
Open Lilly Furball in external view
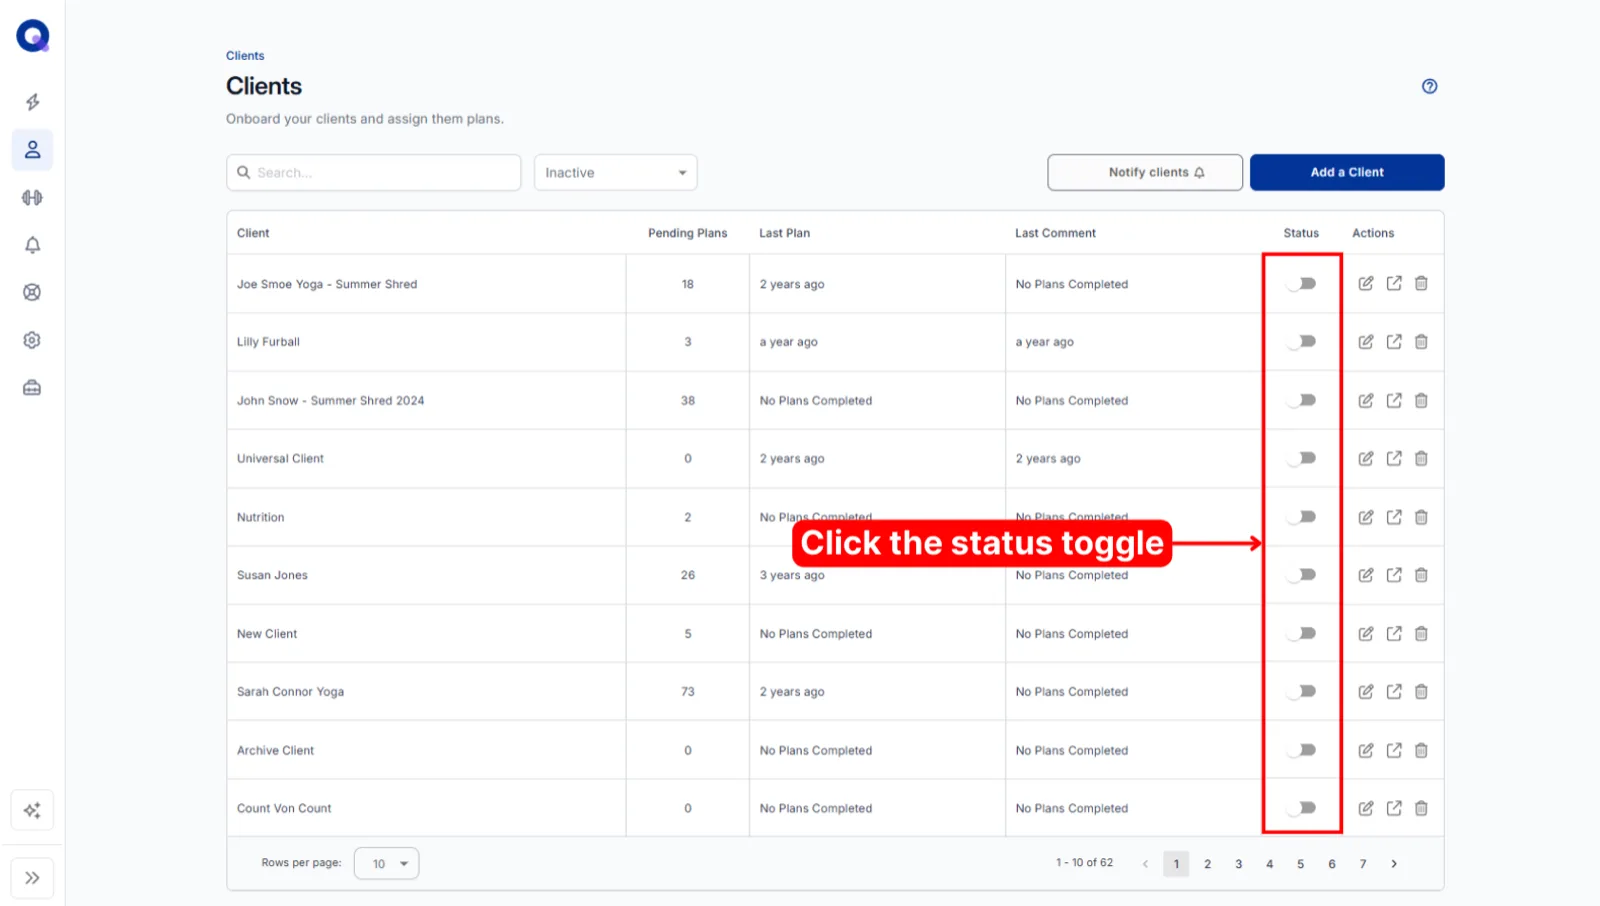[1394, 342]
